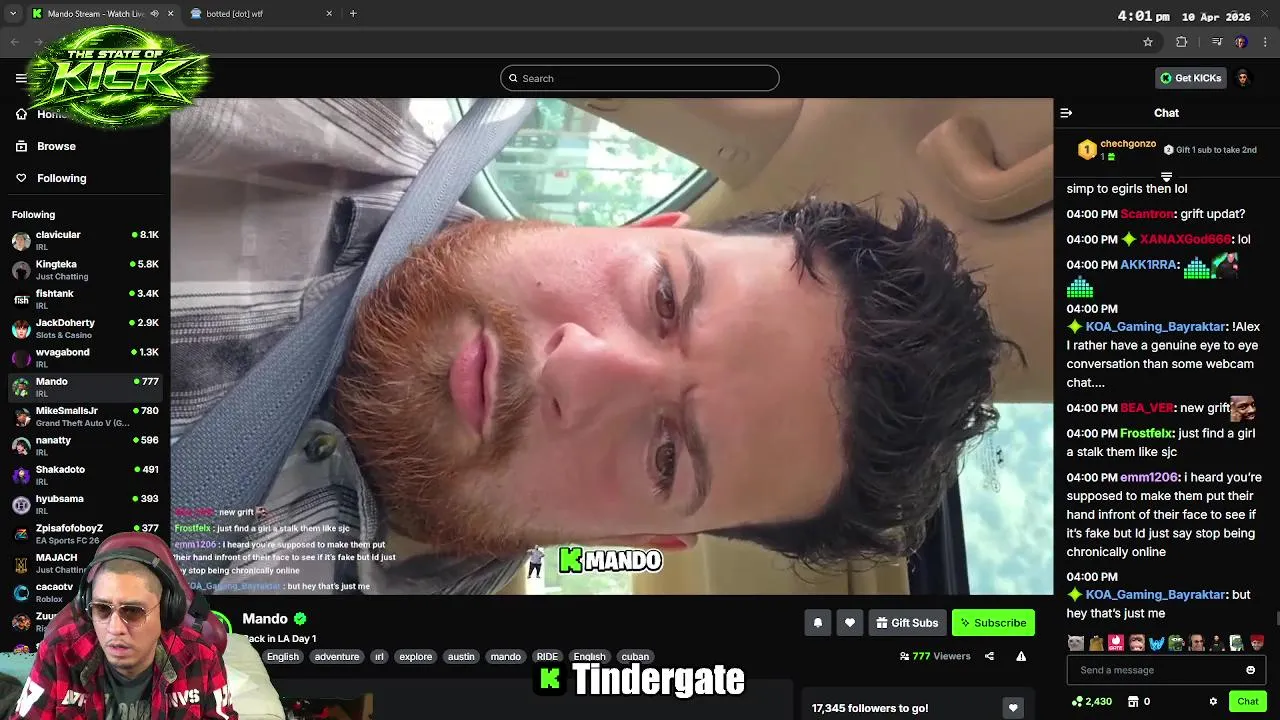Click the Get KICKs button
Image resolution: width=1280 pixels, height=720 pixels.
pyautogui.click(x=1190, y=78)
